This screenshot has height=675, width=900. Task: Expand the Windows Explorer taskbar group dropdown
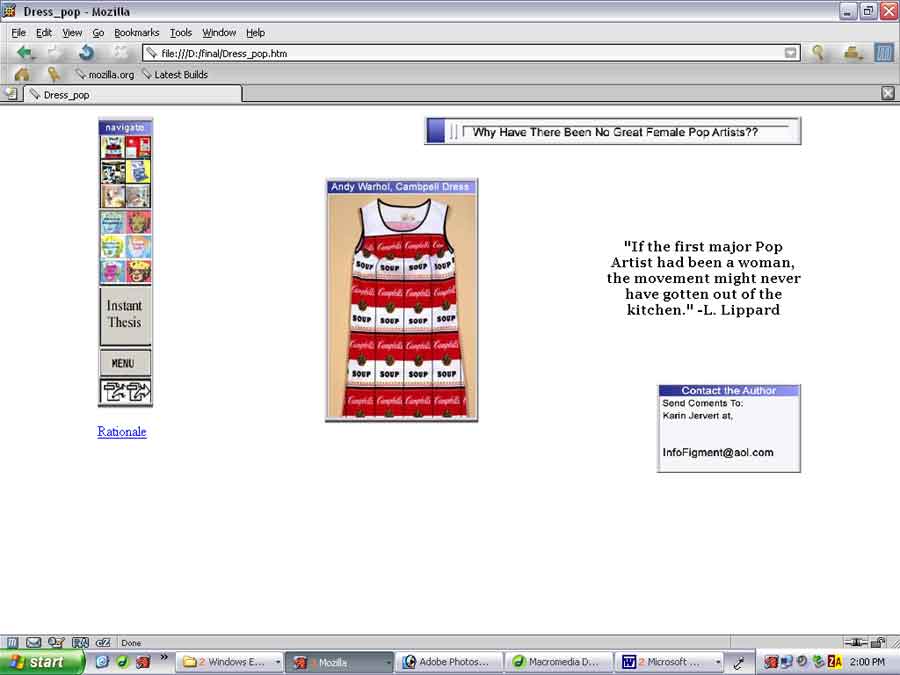tap(278, 662)
